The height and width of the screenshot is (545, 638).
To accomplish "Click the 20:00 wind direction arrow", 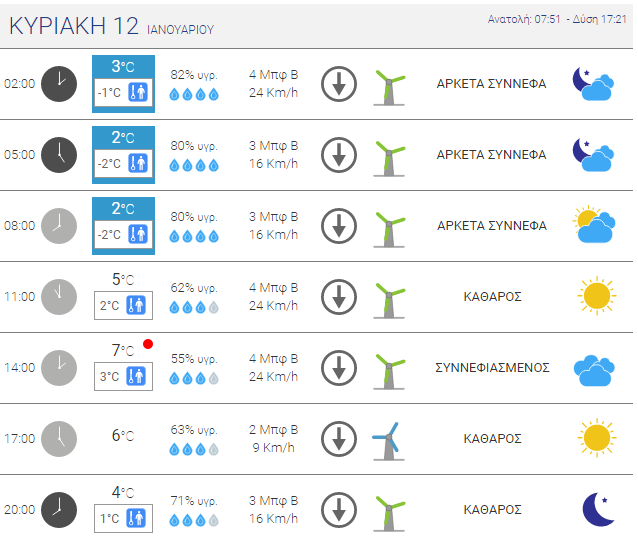I will point(339,509).
